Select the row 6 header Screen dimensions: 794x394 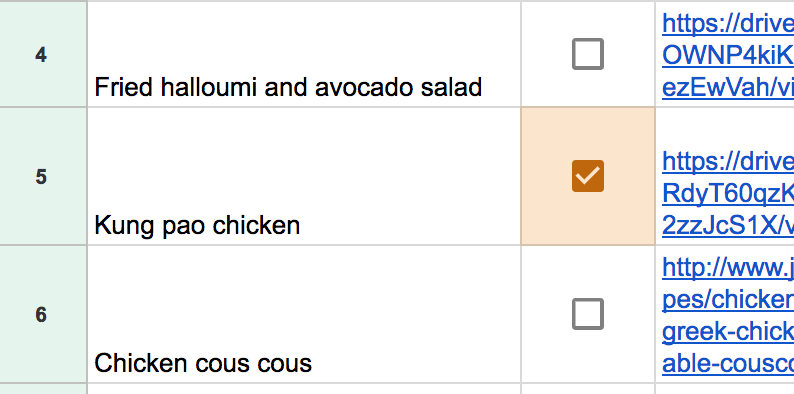[43, 314]
